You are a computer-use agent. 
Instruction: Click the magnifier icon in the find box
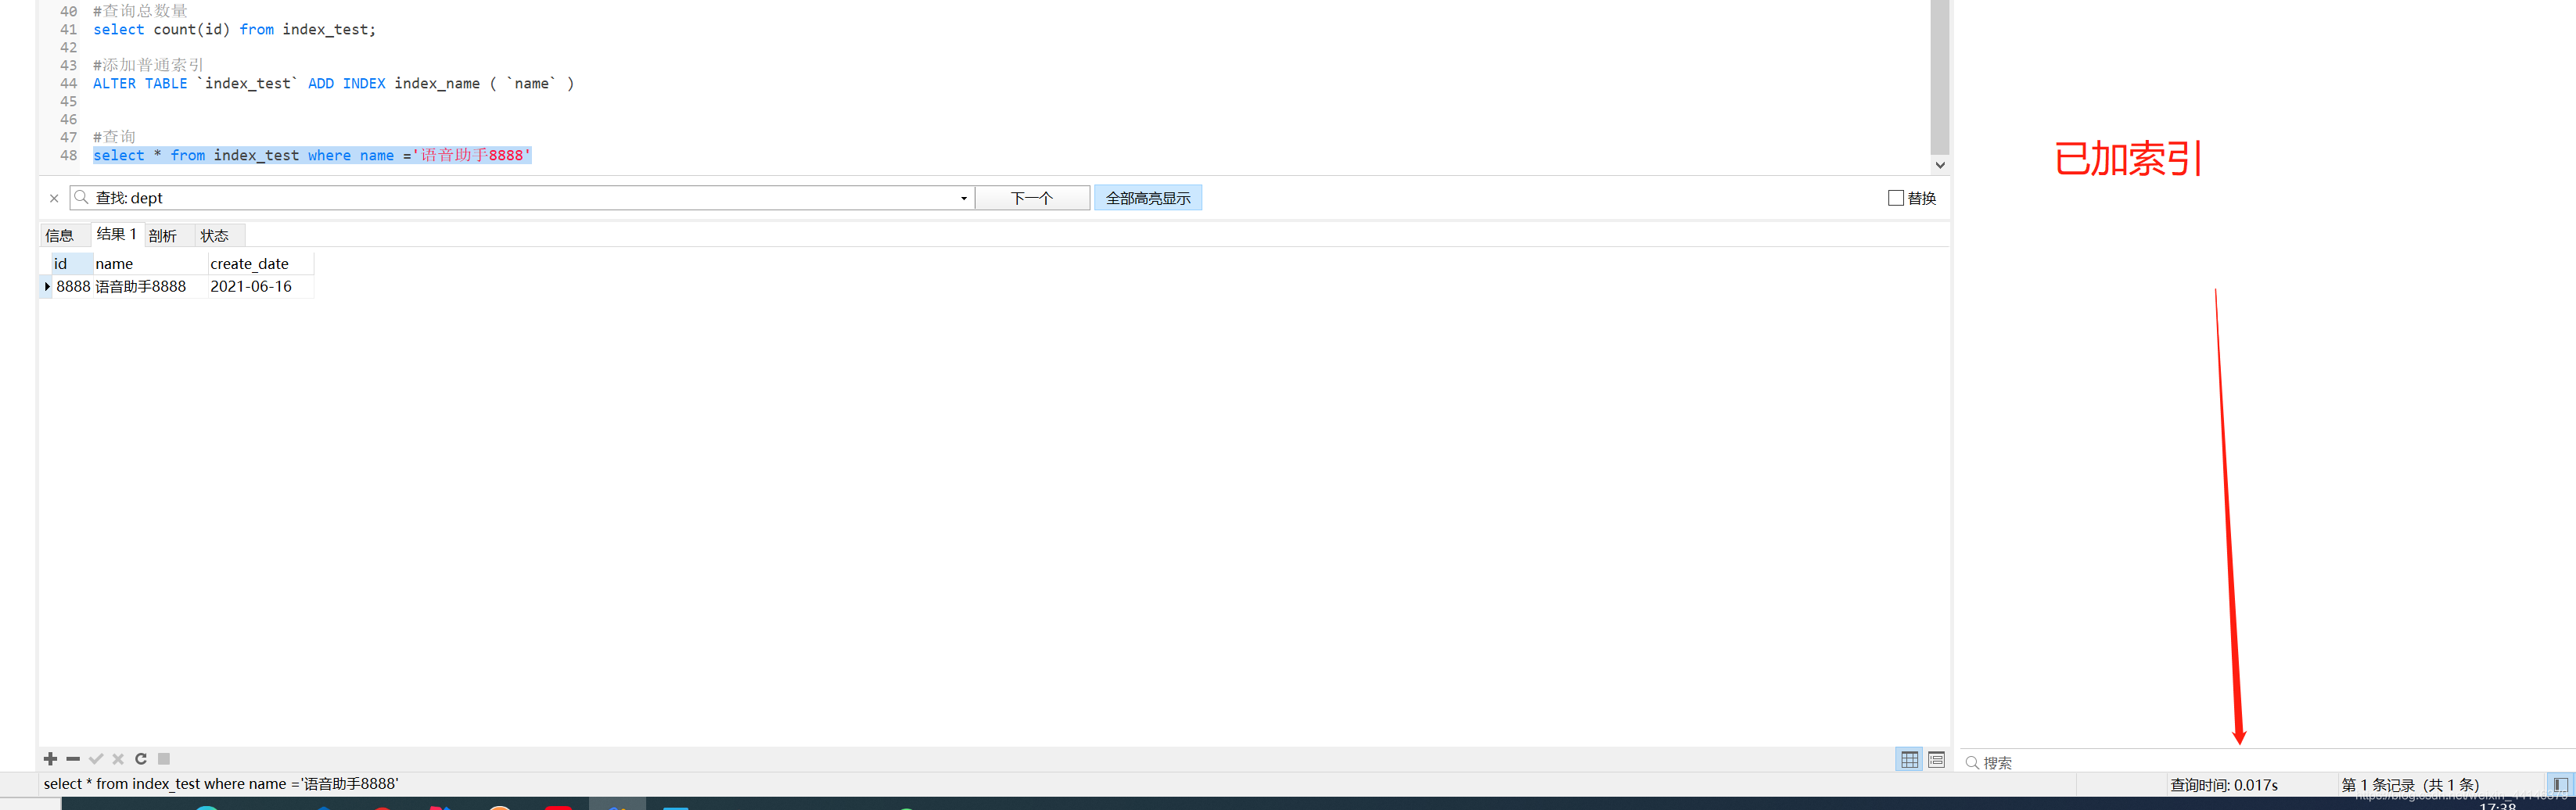point(82,197)
